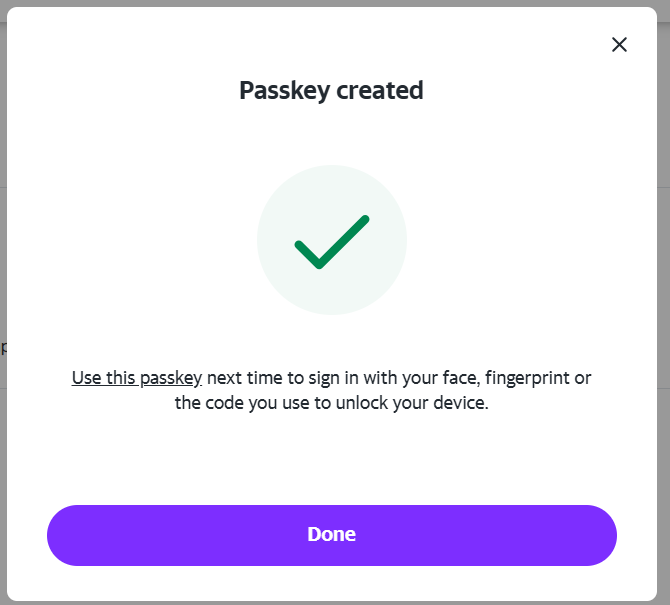
Task: Click the underlined passkey text link
Action: point(137,378)
